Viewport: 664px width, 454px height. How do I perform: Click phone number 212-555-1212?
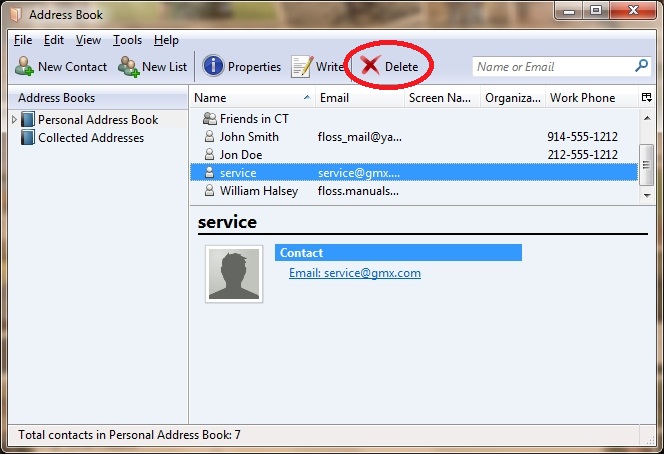[582, 155]
